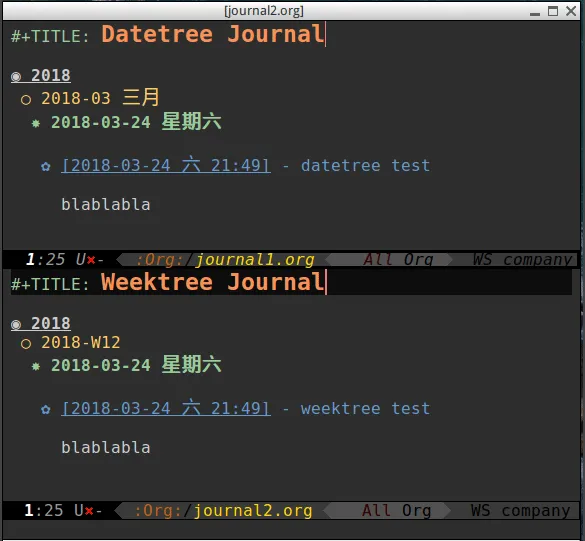This screenshot has height=541, width=585.
Task: Click the flower bullet beside weektree test entry
Action: click(x=46, y=410)
